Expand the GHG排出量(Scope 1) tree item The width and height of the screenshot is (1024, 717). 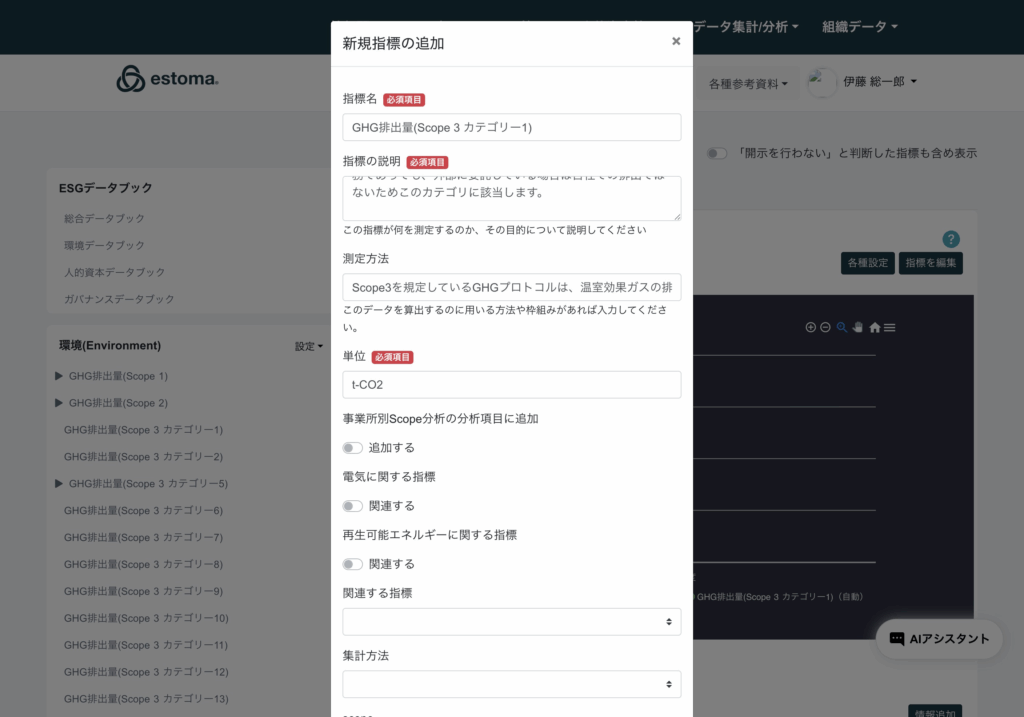click(x=59, y=376)
